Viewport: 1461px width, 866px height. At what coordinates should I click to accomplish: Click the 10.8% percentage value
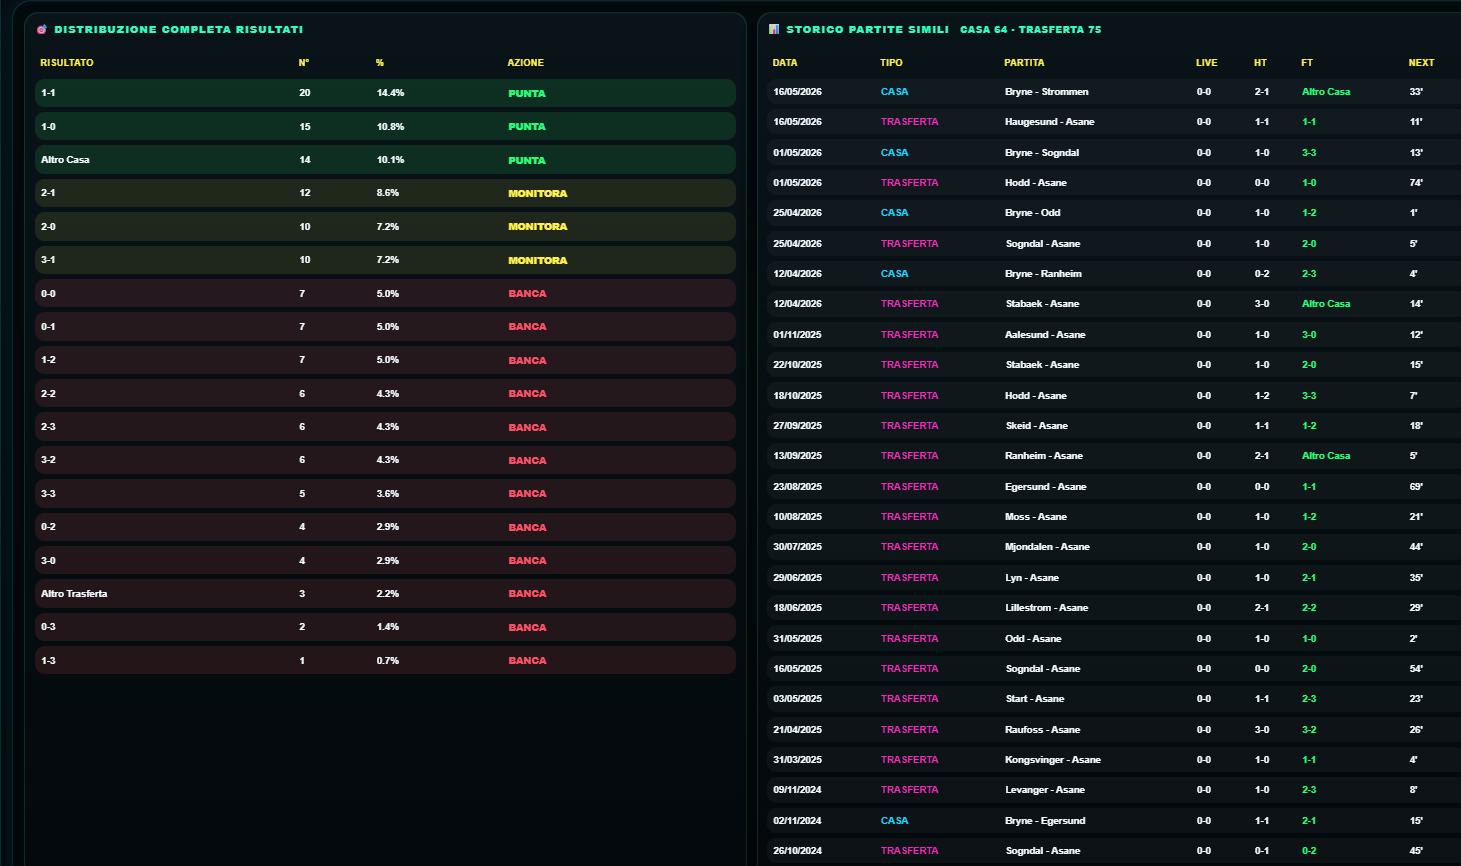tap(390, 127)
